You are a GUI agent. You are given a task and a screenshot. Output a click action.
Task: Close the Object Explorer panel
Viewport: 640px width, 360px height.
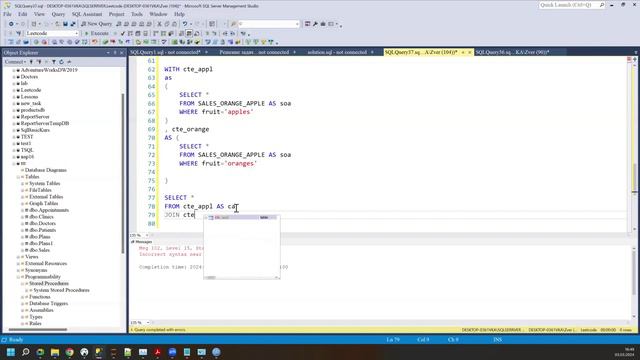point(121,53)
